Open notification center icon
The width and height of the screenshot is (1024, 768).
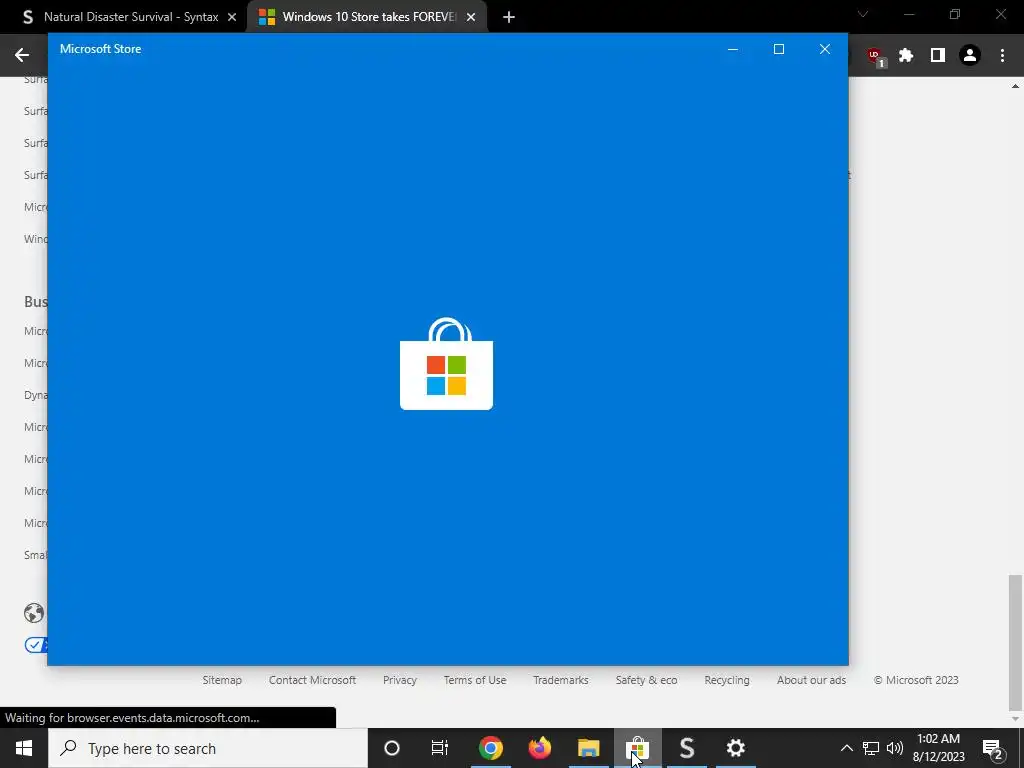993,748
